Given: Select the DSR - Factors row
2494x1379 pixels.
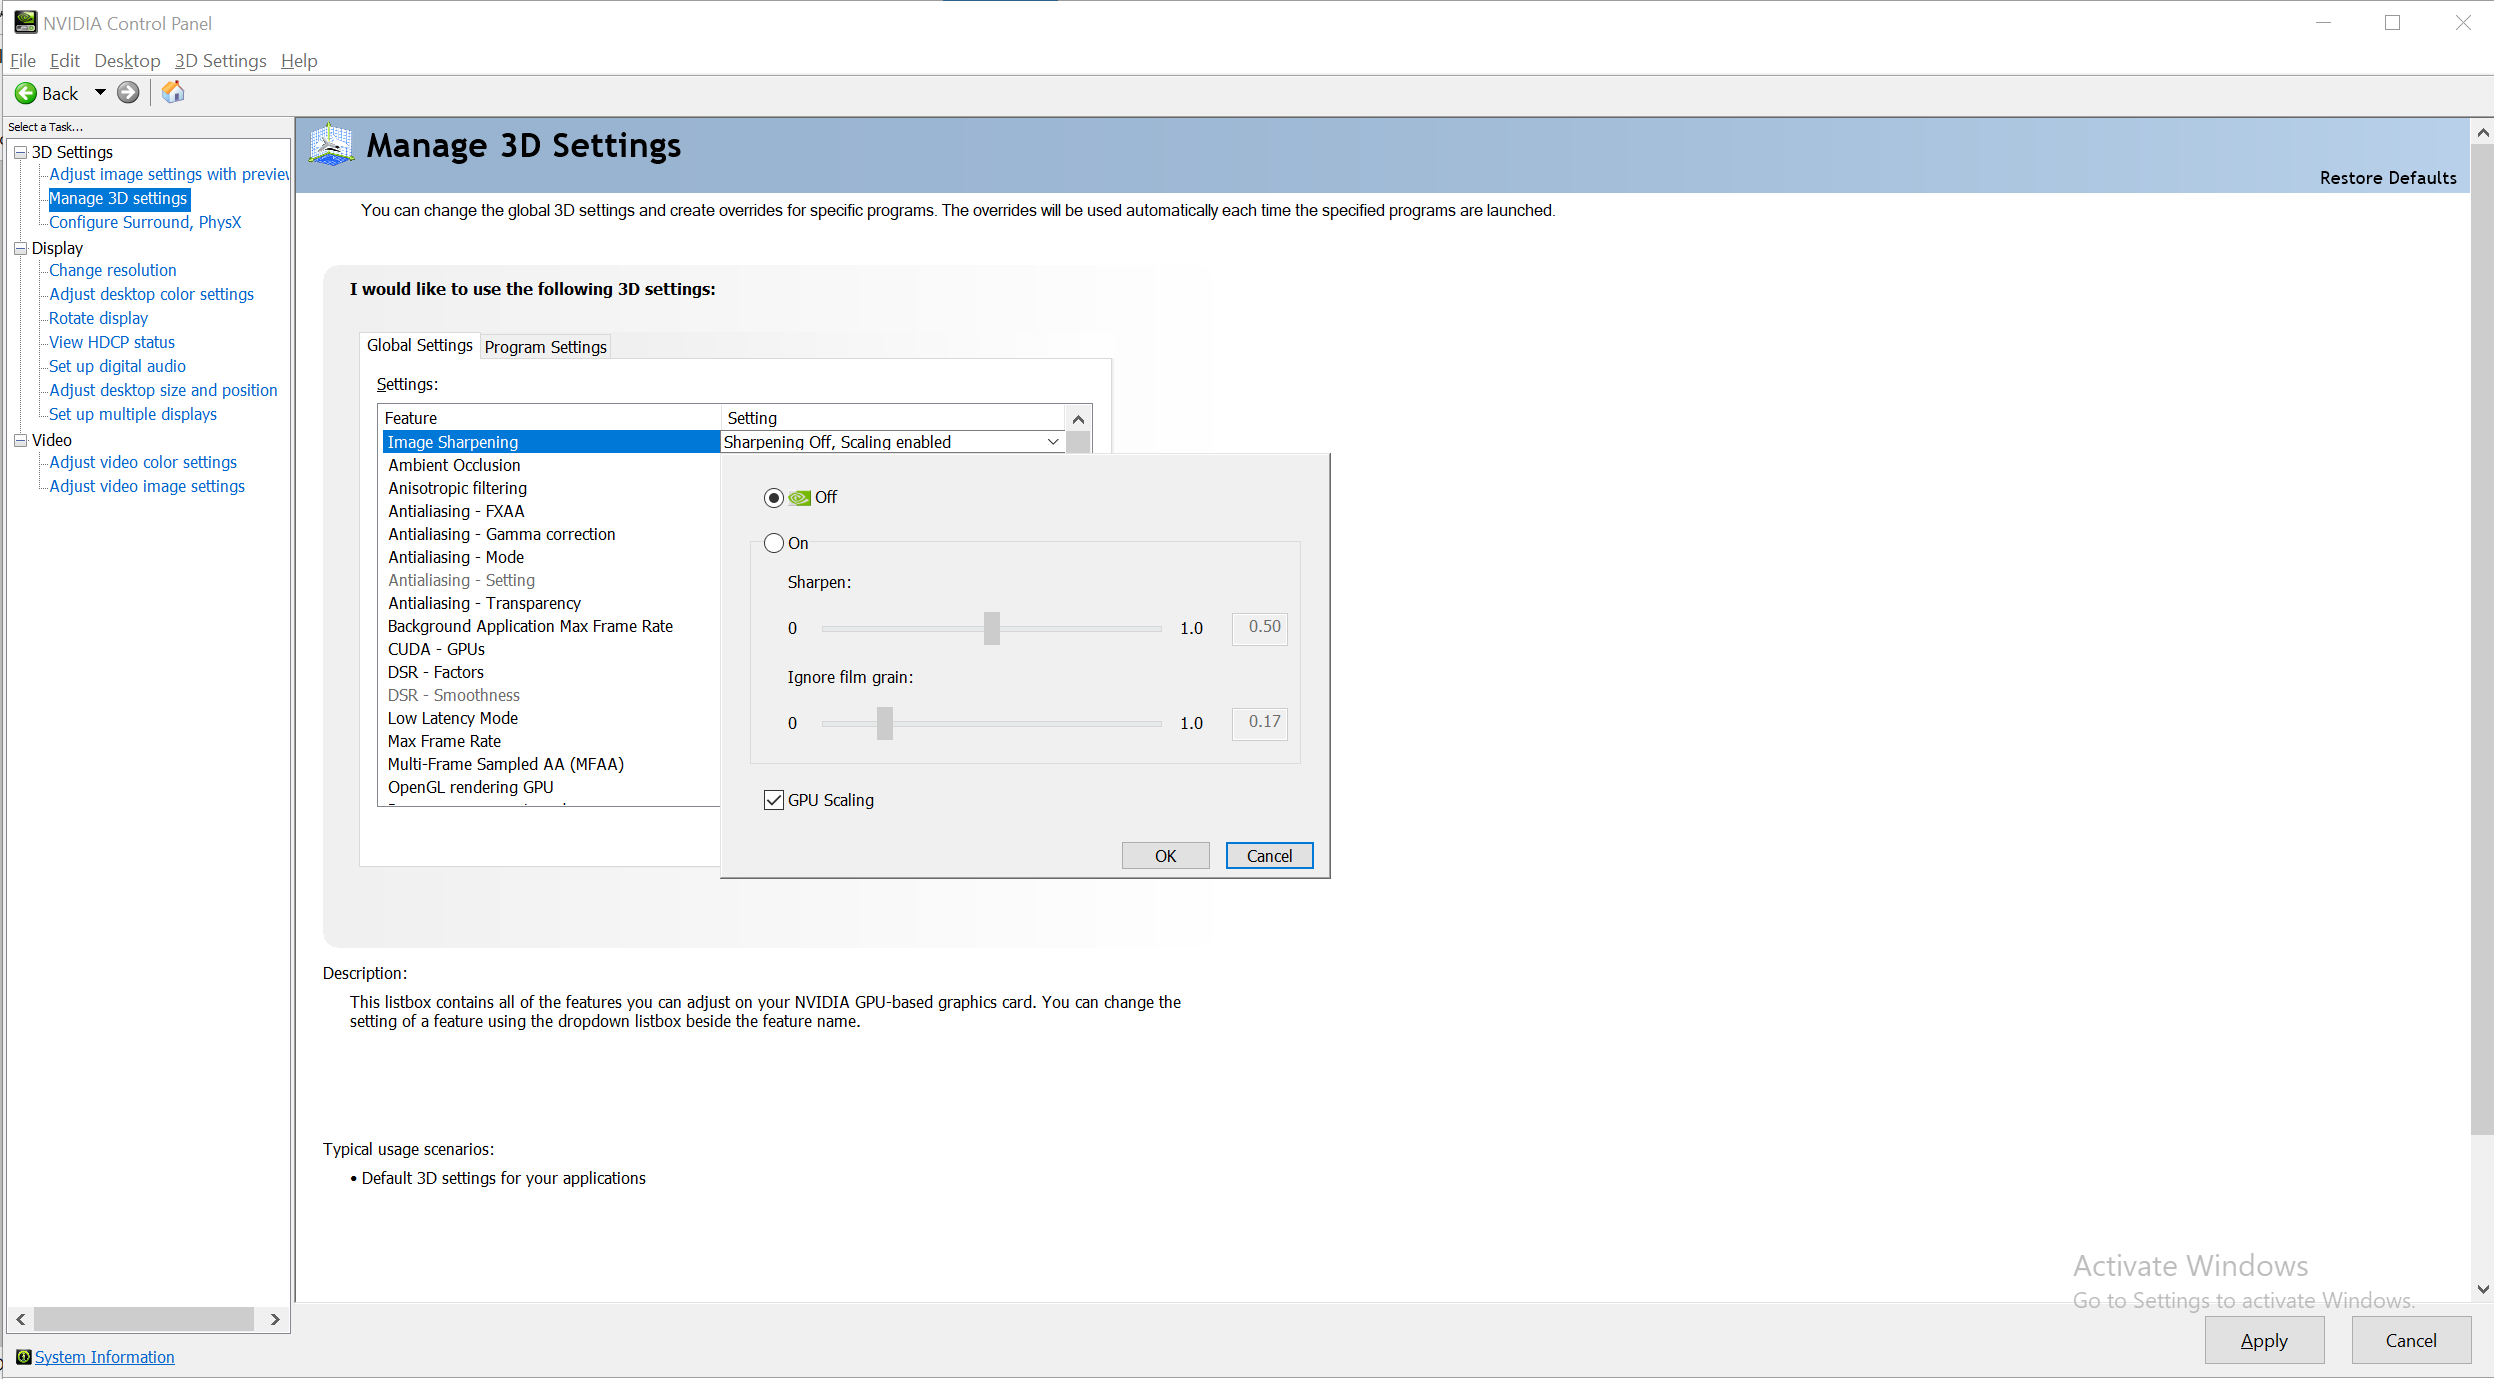Looking at the screenshot, I should coord(551,672).
